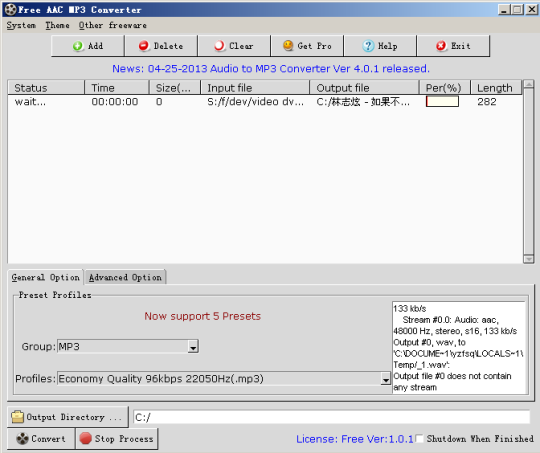Open the Other freeware menu
The height and width of the screenshot is (453, 540).
coord(113,25)
